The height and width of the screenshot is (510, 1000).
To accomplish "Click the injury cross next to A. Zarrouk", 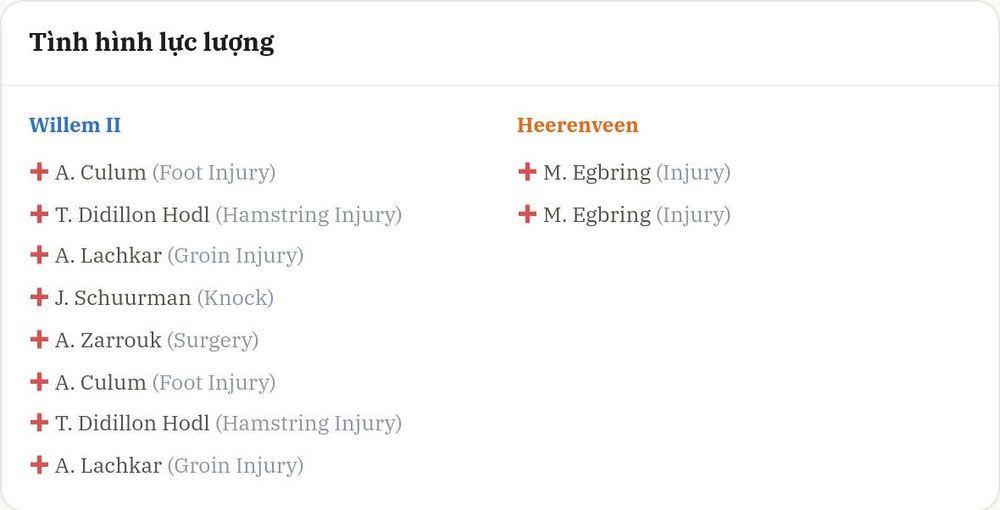I will (39, 339).
